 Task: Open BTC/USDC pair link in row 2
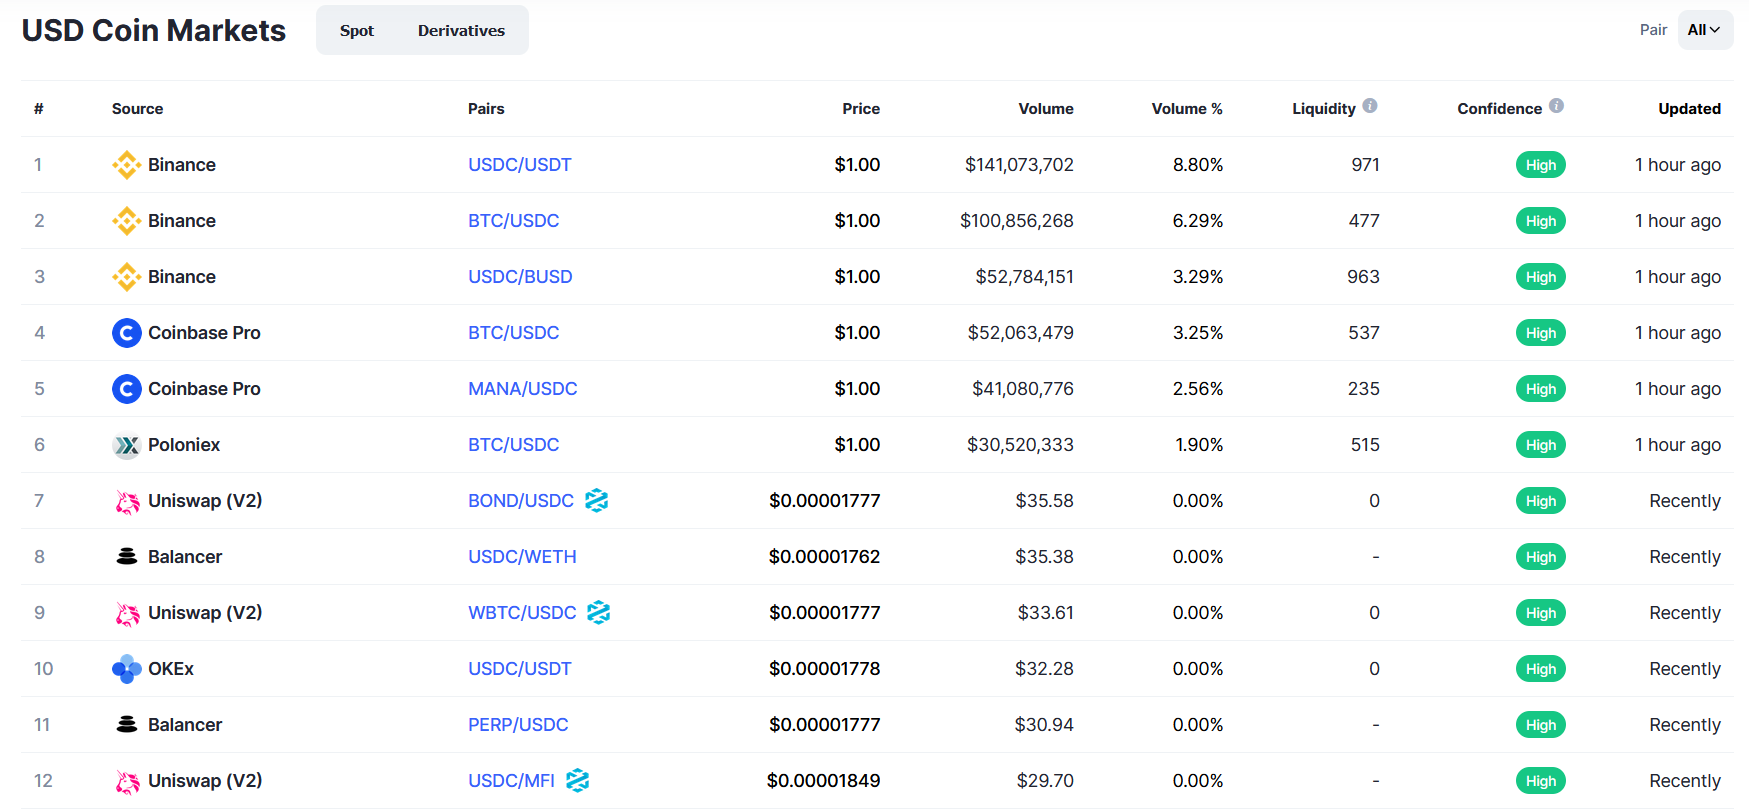click(514, 221)
